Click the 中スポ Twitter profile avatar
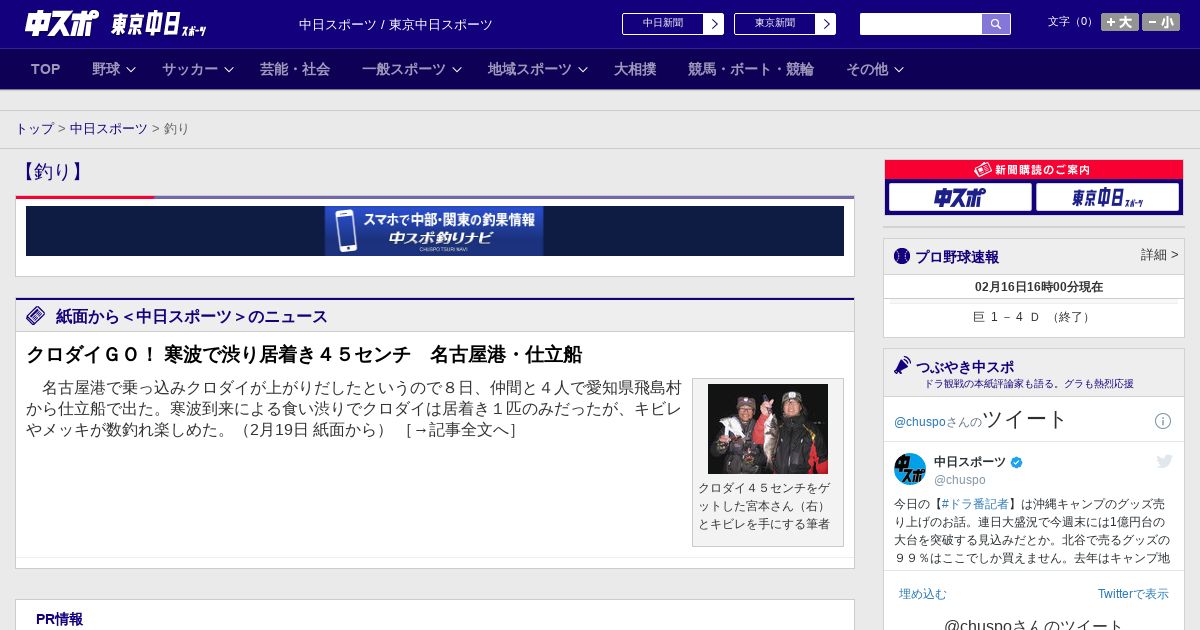Viewport: 1200px width, 630px height. 910,469
